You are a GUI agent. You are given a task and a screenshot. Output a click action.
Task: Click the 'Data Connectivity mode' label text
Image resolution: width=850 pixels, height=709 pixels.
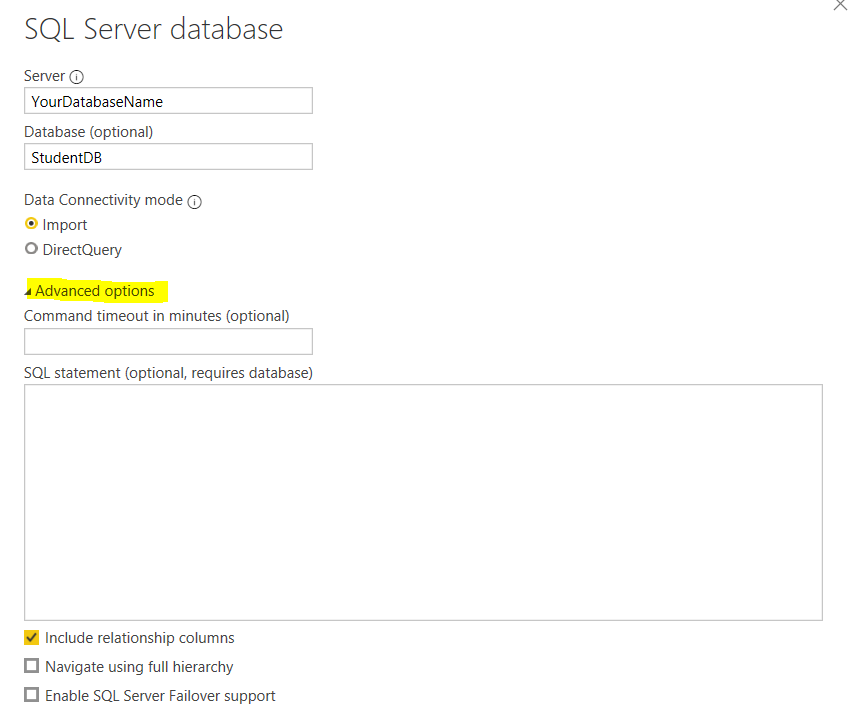click(x=104, y=200)
